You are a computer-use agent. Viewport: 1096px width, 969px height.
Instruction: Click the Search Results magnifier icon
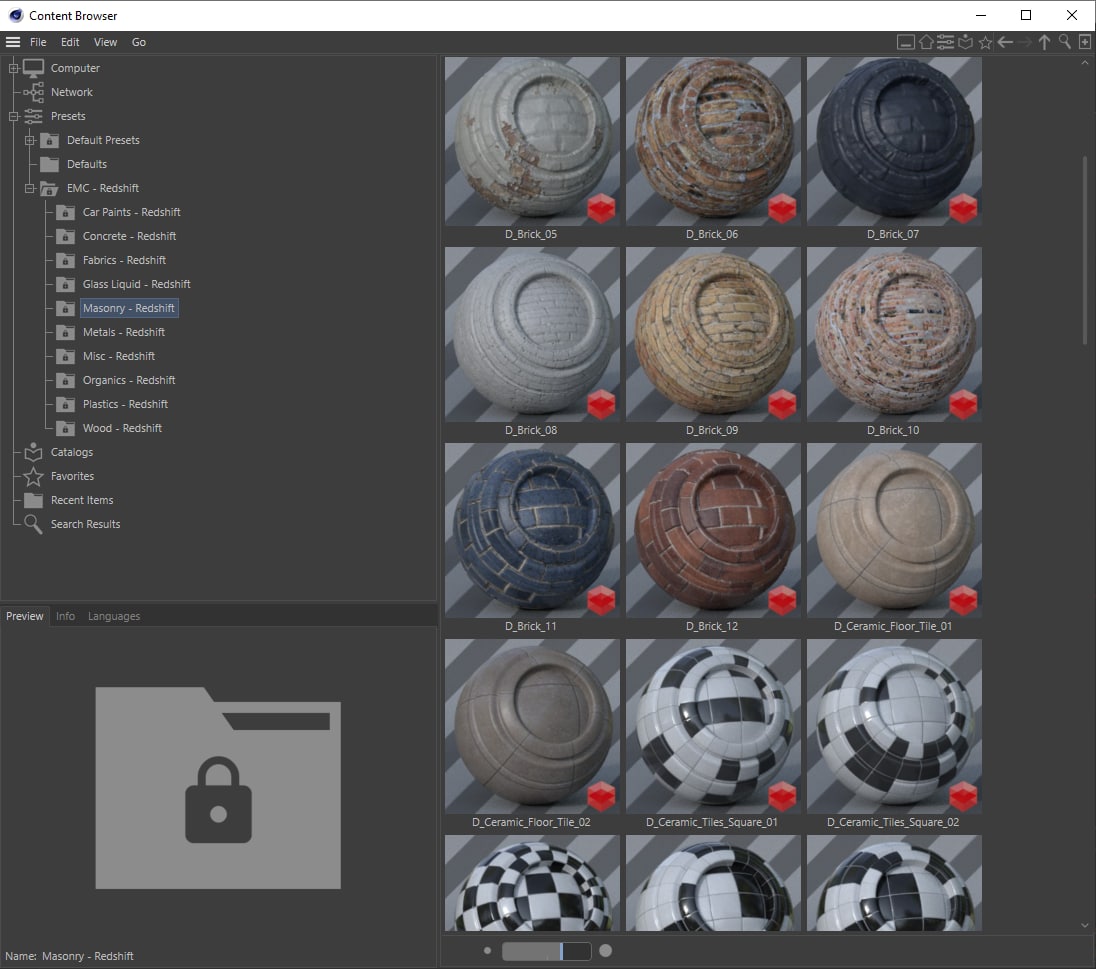click(x=33, y=524)
